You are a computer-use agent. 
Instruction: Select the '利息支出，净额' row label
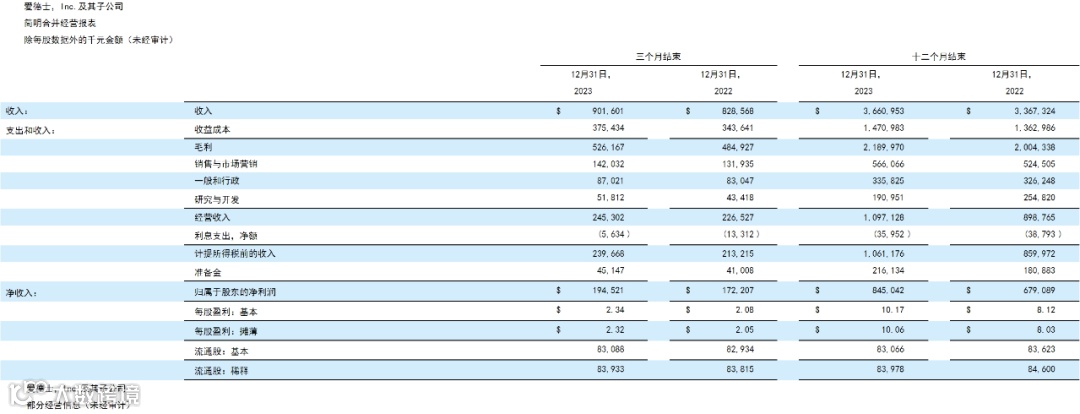(x=227, y=236)
